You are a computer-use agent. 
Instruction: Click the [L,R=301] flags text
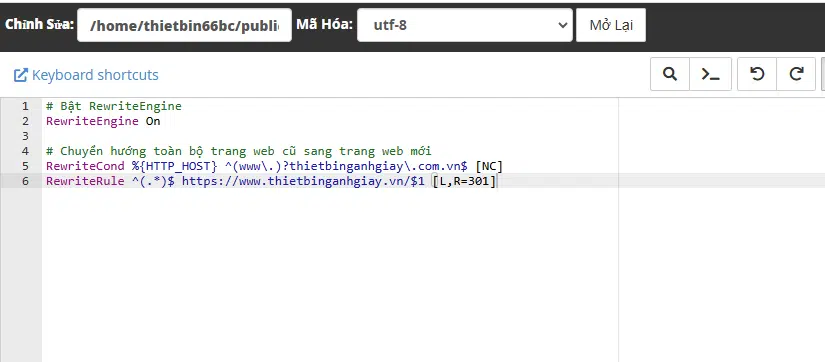pos(464,182)
